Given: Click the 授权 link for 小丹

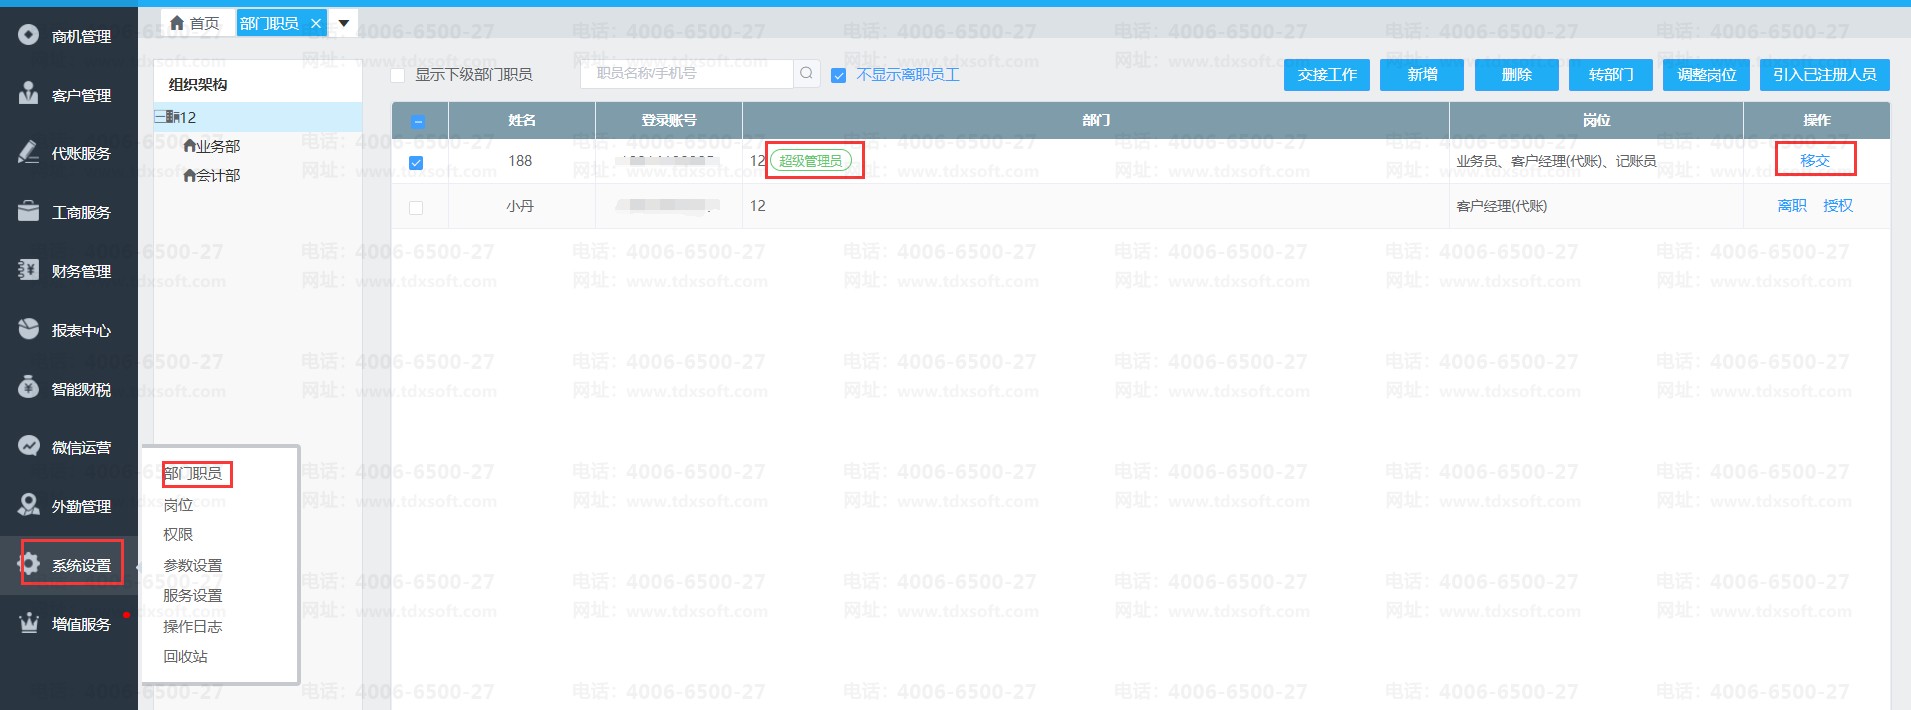Looking at the screenshot, I should point(1837,205).
